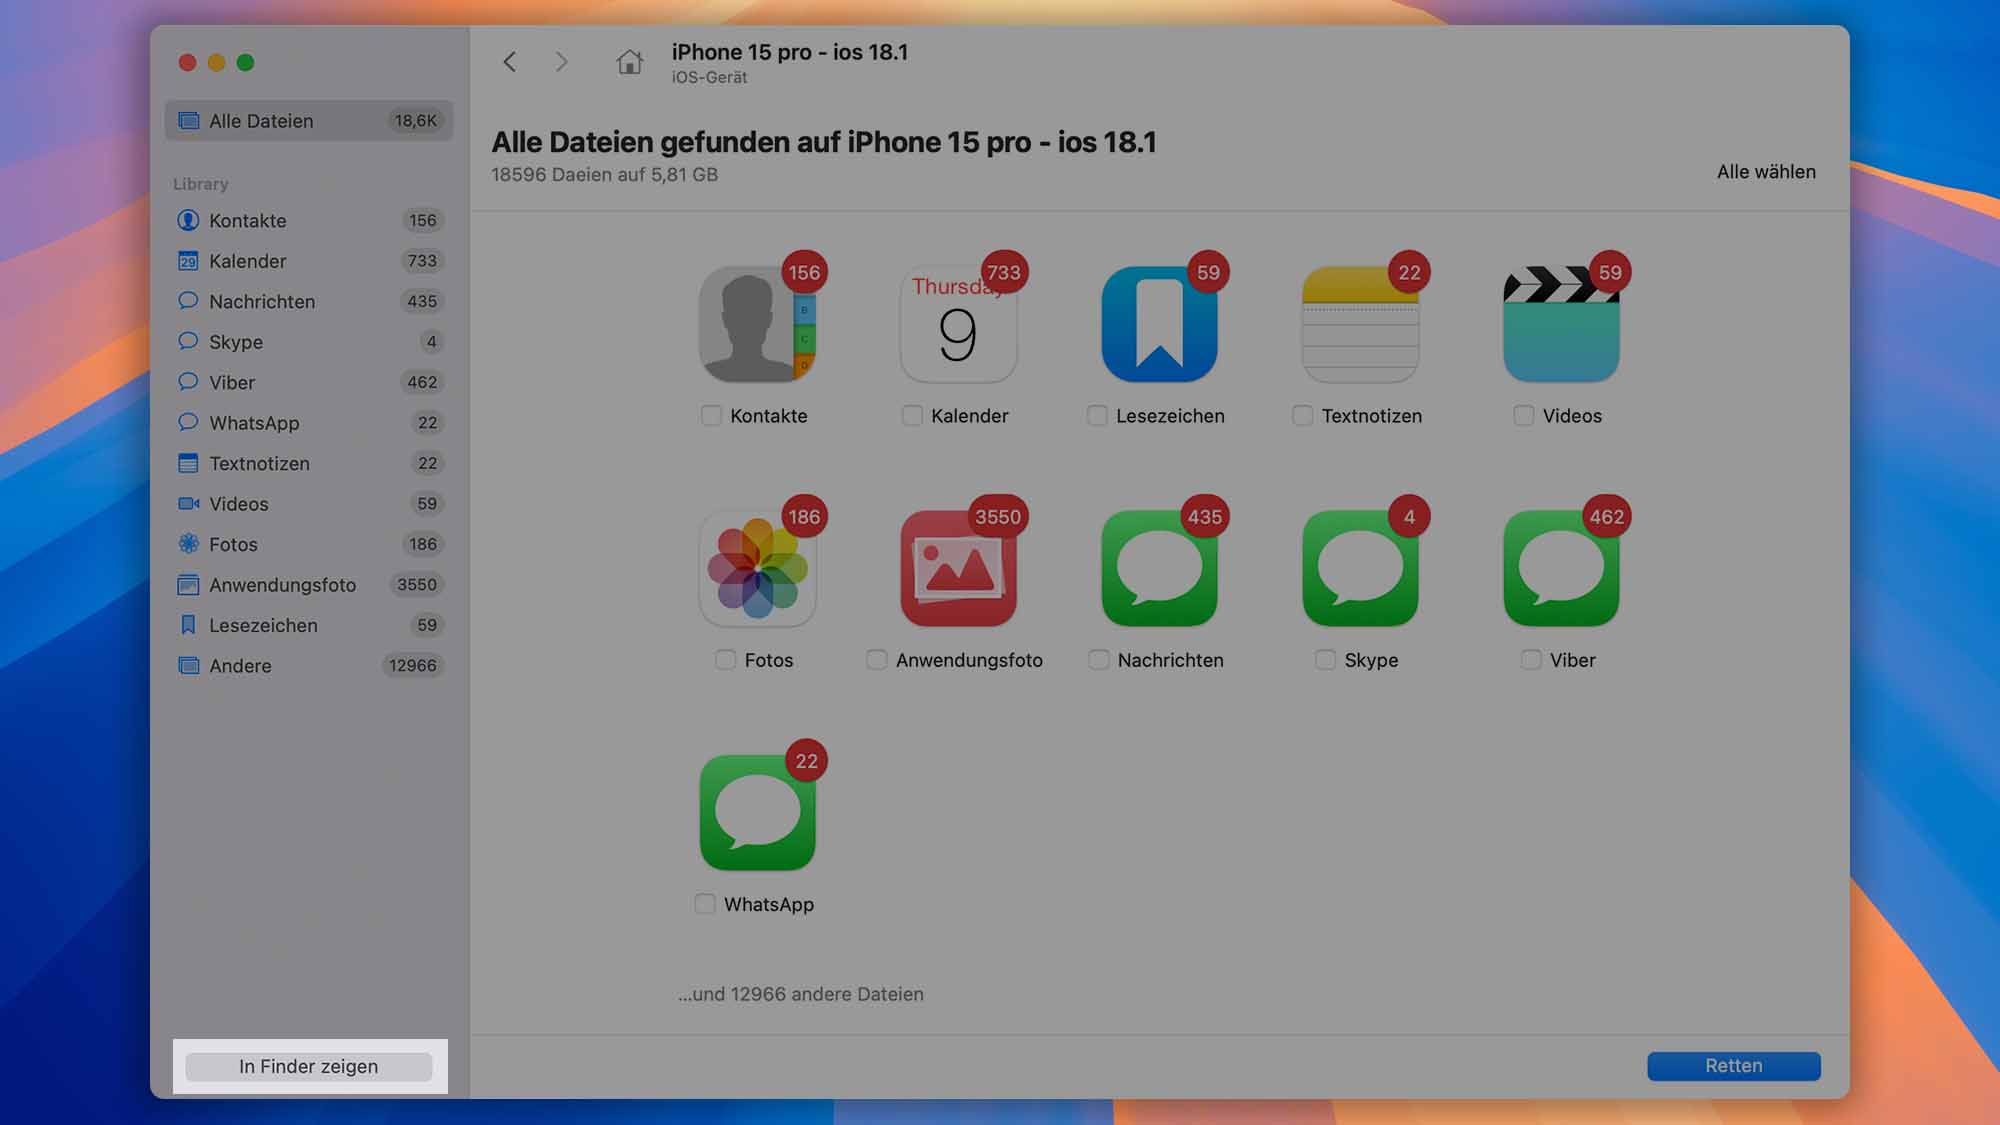
Task: Open the Videos clapperboard icon
Action: (x=1562, y=324)
